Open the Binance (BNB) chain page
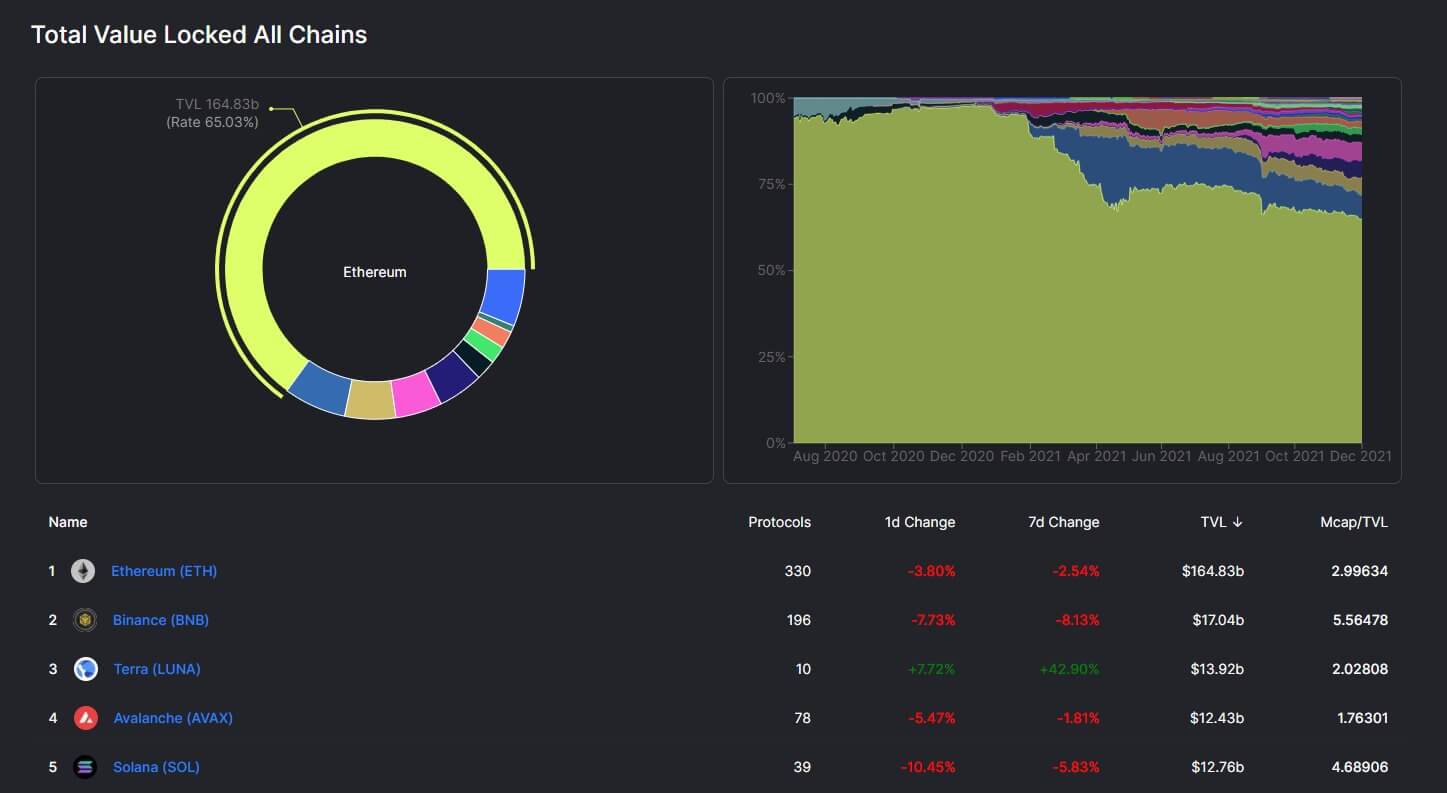1447x793 pixels. click(161, 620)
